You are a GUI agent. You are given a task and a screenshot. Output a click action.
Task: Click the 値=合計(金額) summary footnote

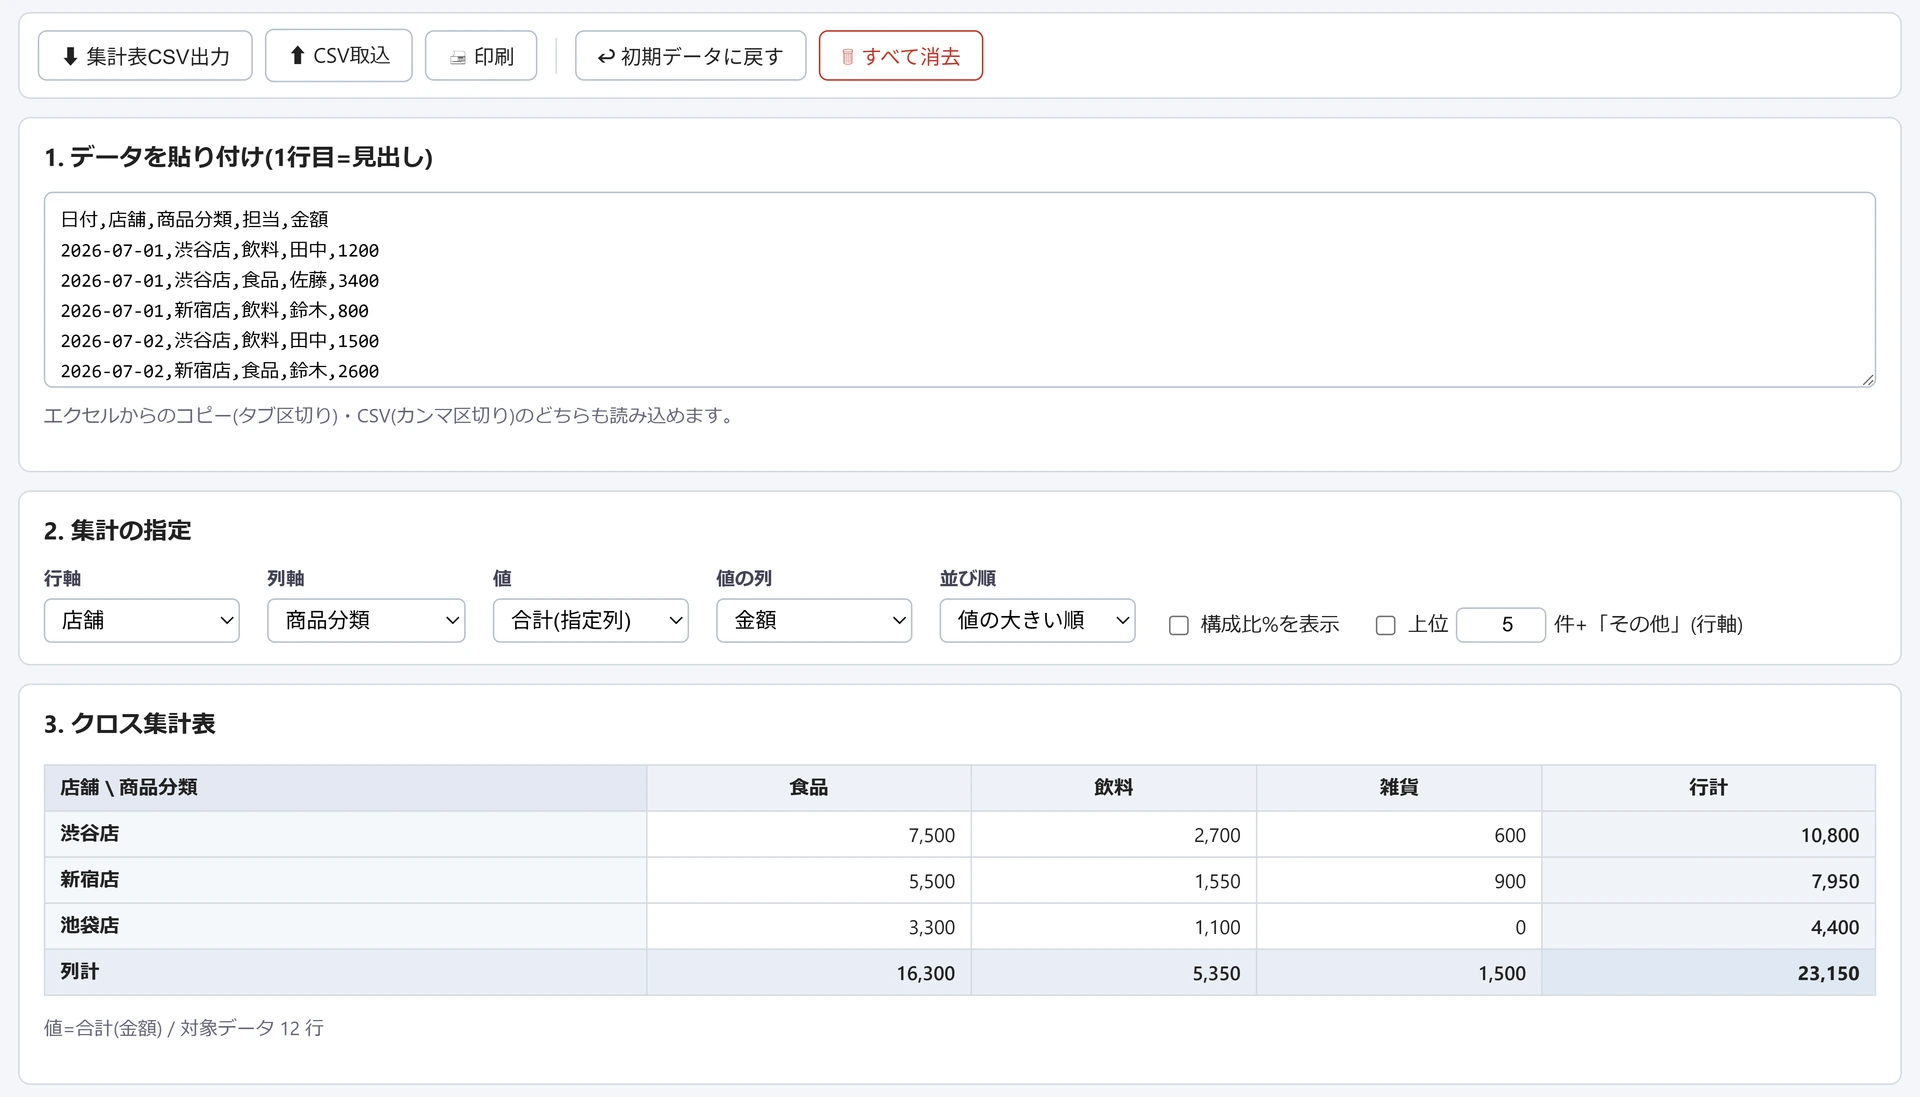(183, 1028)
